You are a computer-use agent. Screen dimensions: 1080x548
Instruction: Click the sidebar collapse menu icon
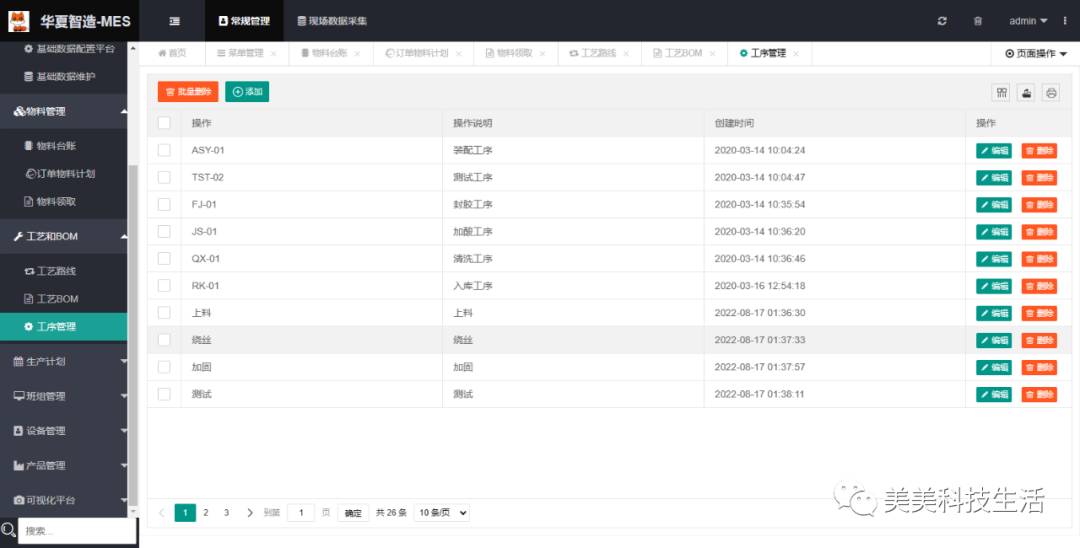pyautogui.click(x=175, y=21)
